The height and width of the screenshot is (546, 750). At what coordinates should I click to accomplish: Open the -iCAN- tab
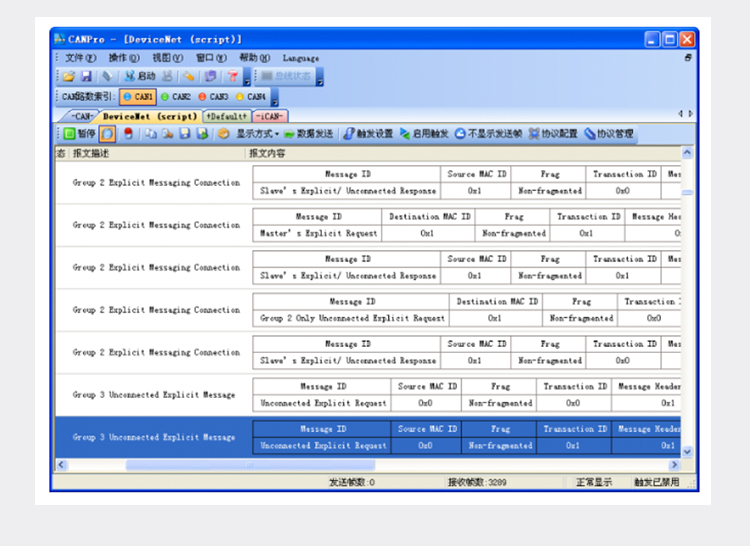coord(270,116)
